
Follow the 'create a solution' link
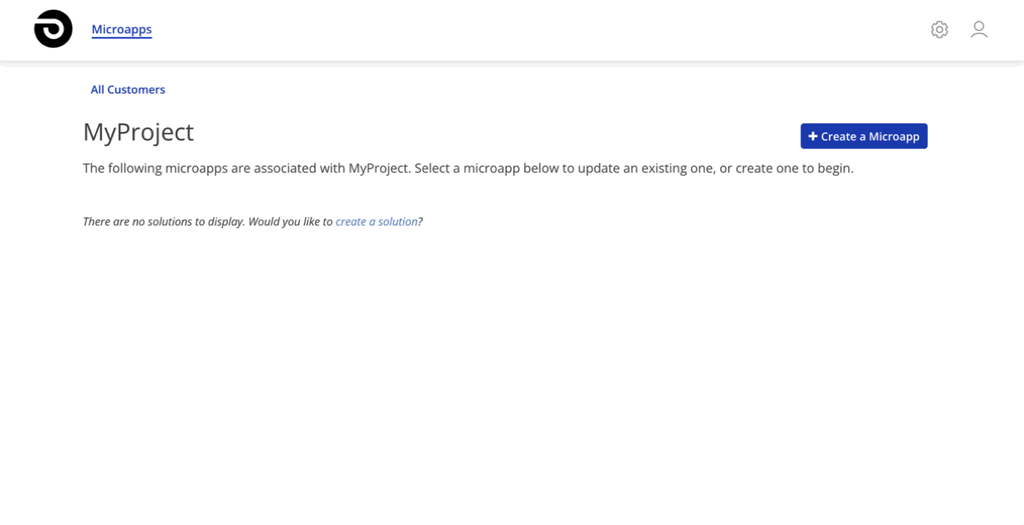pyautogui.click(x=376, y=221)
